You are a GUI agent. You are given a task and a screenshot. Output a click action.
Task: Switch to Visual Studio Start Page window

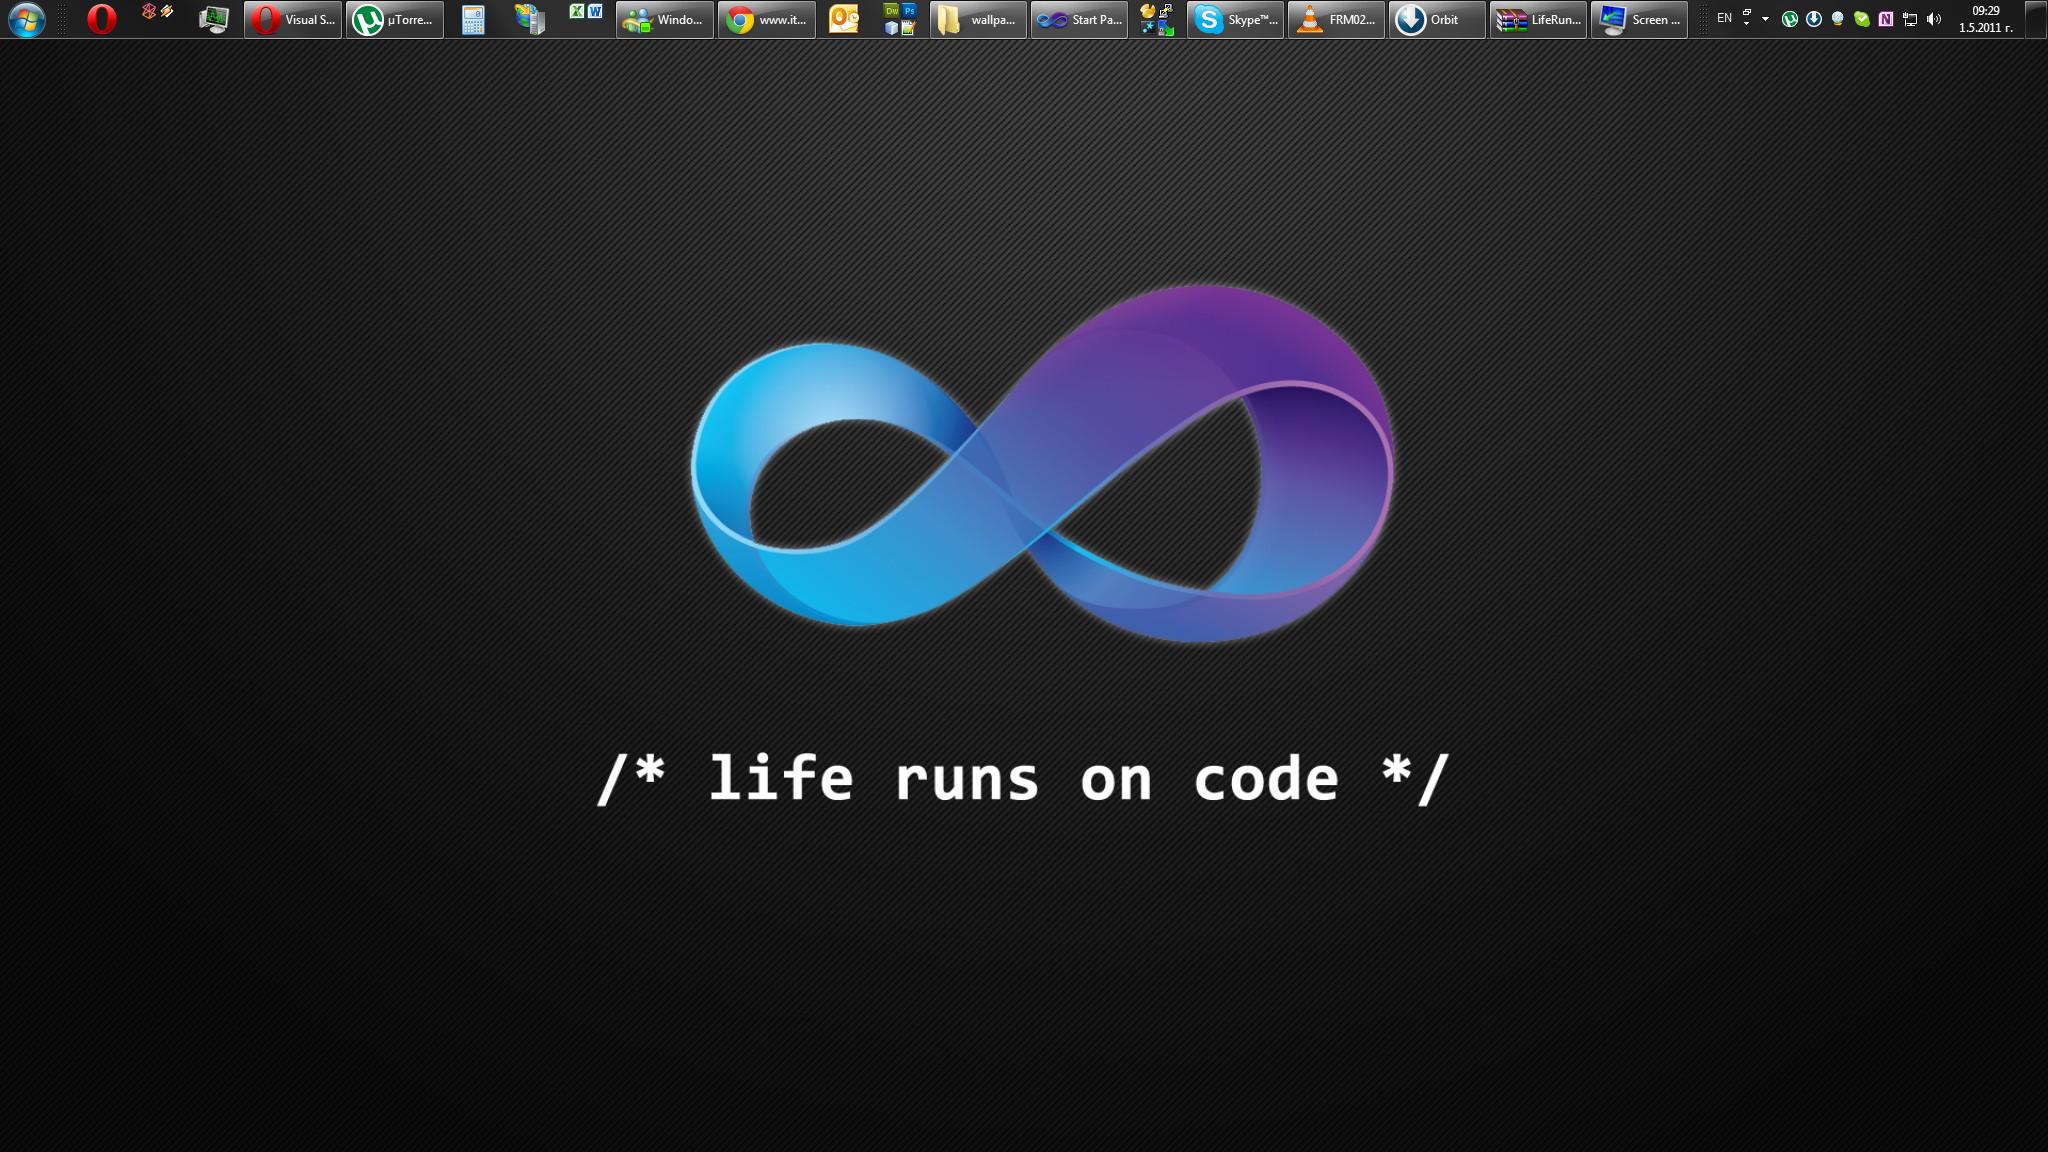[1079, 19]
